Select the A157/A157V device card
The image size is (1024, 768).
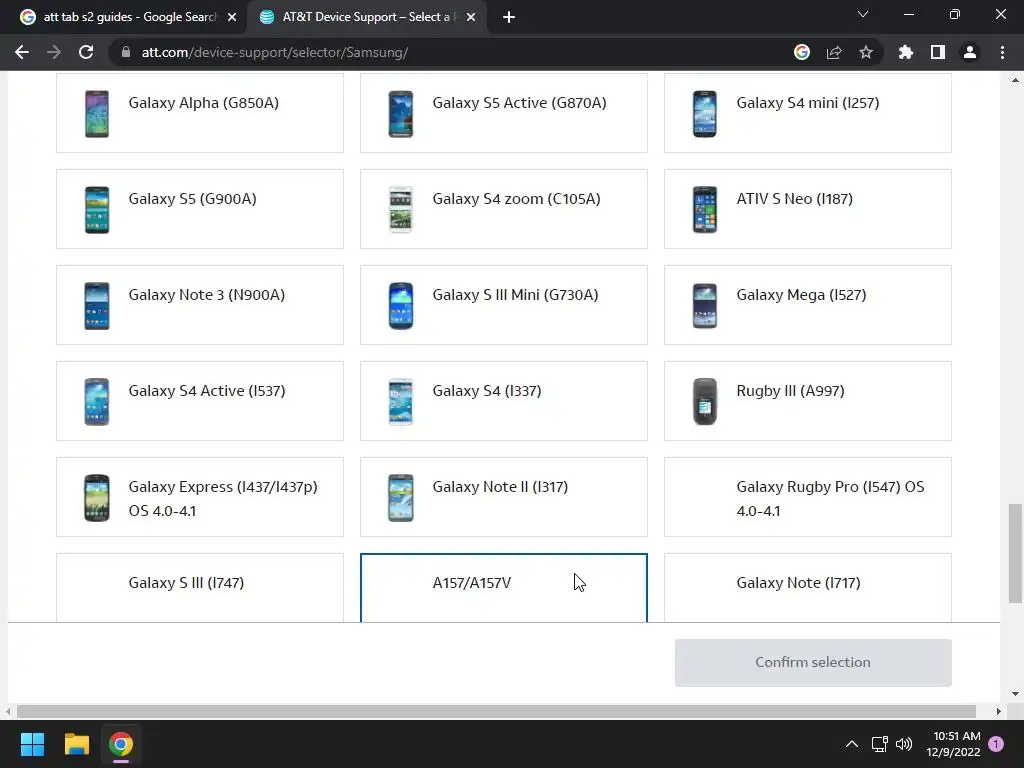click(x=504, y=588)
